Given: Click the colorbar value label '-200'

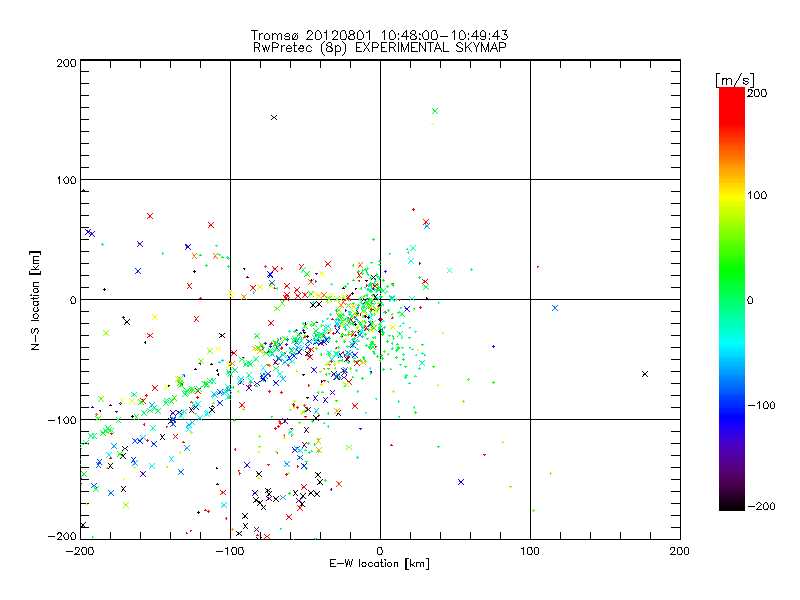Looking at the screenshot, I should click(761, 506).
